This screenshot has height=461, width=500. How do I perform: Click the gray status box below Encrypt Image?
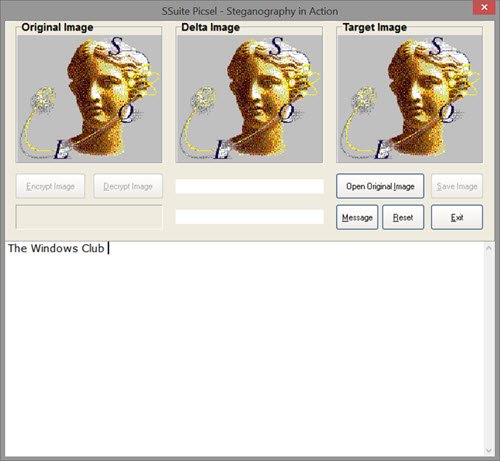click(89, 217)
